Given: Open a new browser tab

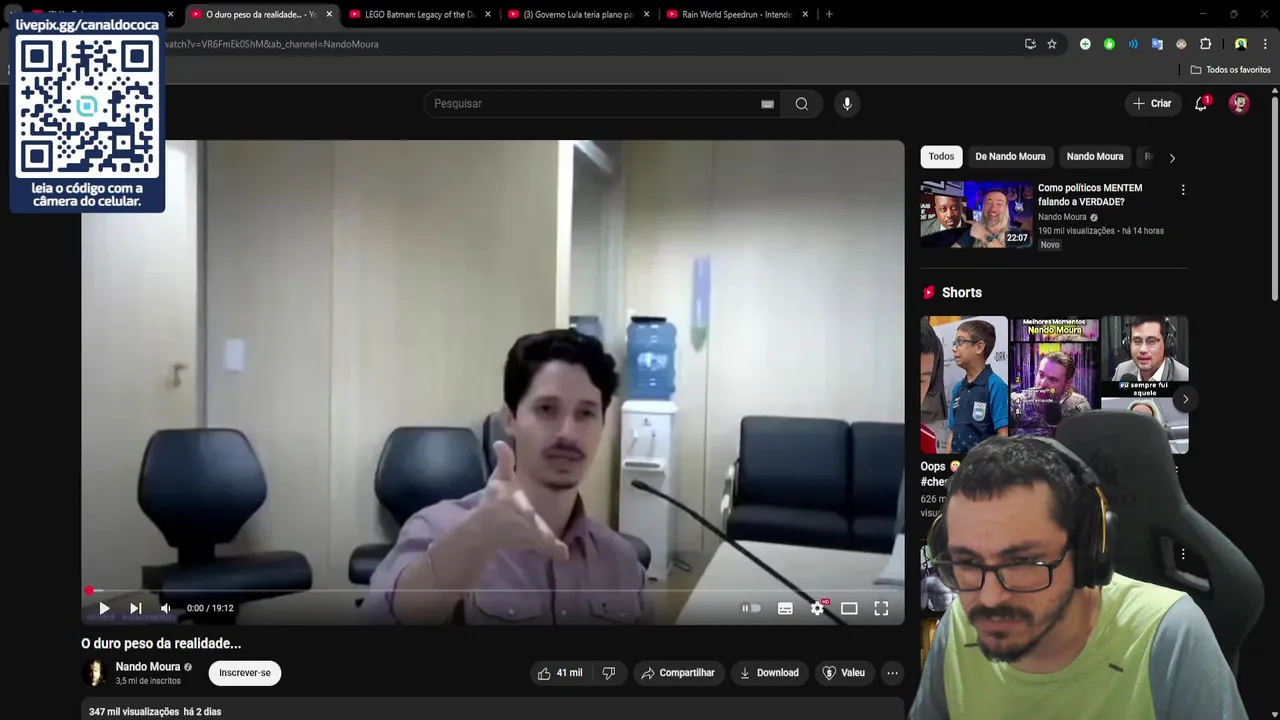Looking at the screenshot, I should [x=829, y=15].
